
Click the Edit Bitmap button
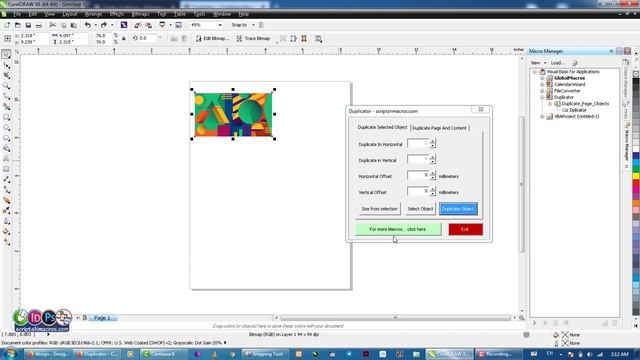click(x=212, y=38)
